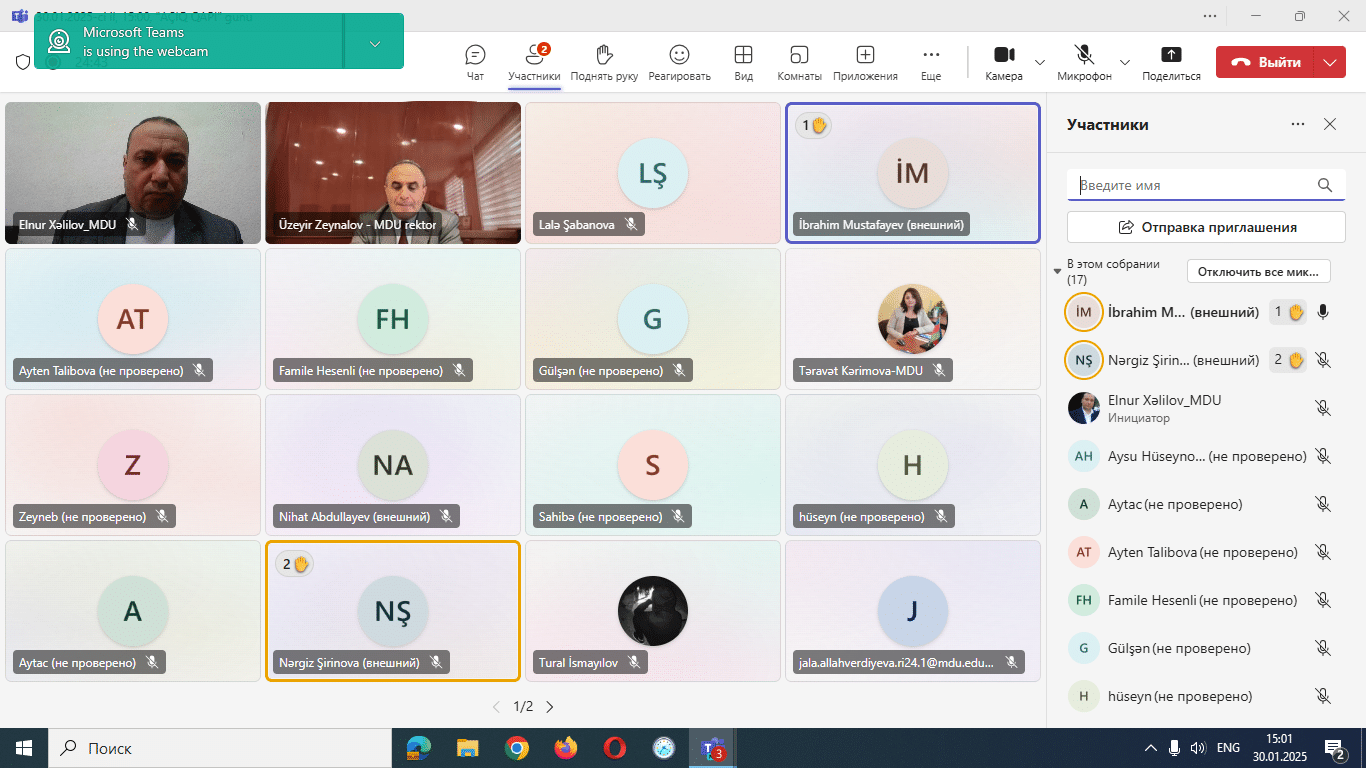Go to next page of video gallery
This screenshot has height=768, width=1366.
click(x=549, y=707)
